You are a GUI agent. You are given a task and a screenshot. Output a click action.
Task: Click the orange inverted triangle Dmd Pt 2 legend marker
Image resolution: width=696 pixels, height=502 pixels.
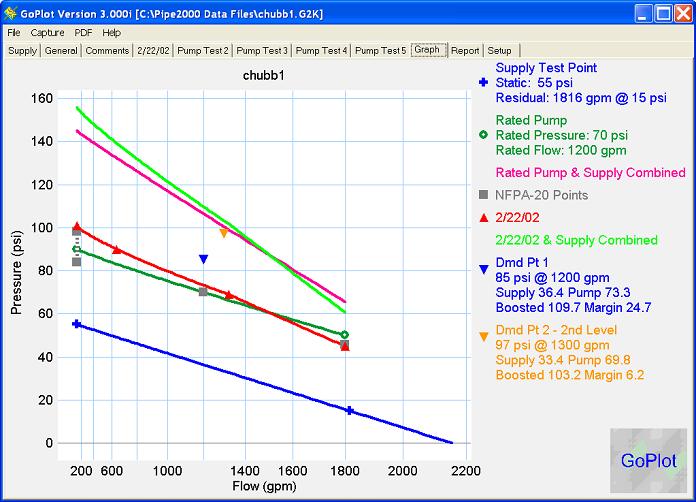tap(484, 337)
